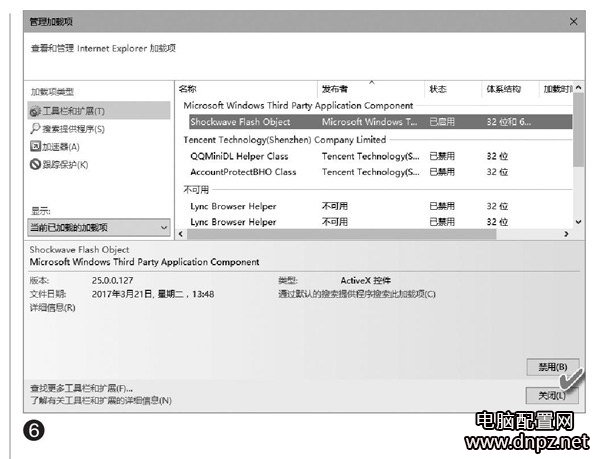This screenshot has width=600, height=459.
Task: Click the list's vertical scroll up arrow
Action: tap(579, 88)
